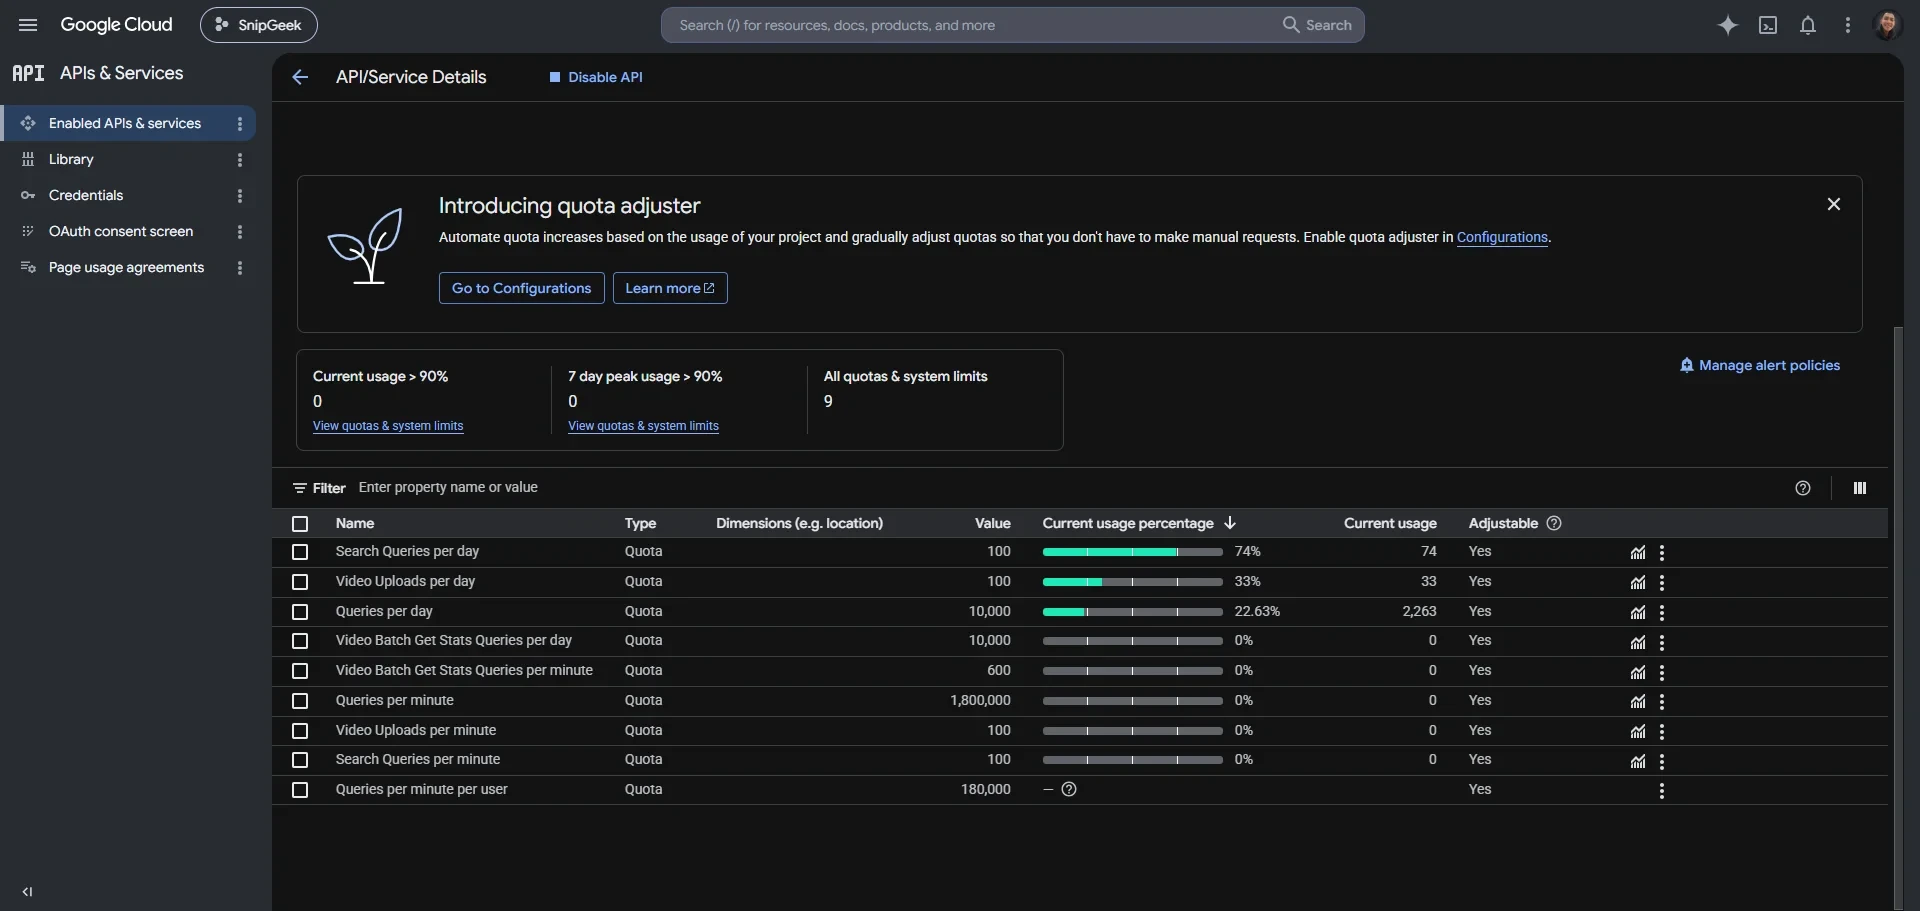Show usage chart for Queries per day

[x=1638, y=612]
